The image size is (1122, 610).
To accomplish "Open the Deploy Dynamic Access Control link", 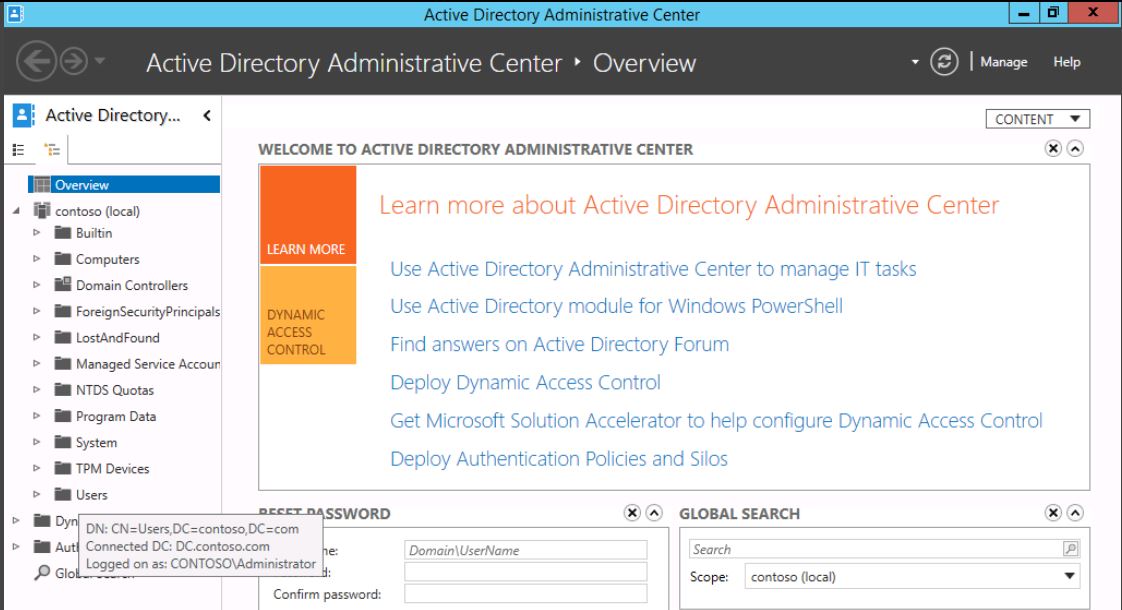I will pos(525,382).
